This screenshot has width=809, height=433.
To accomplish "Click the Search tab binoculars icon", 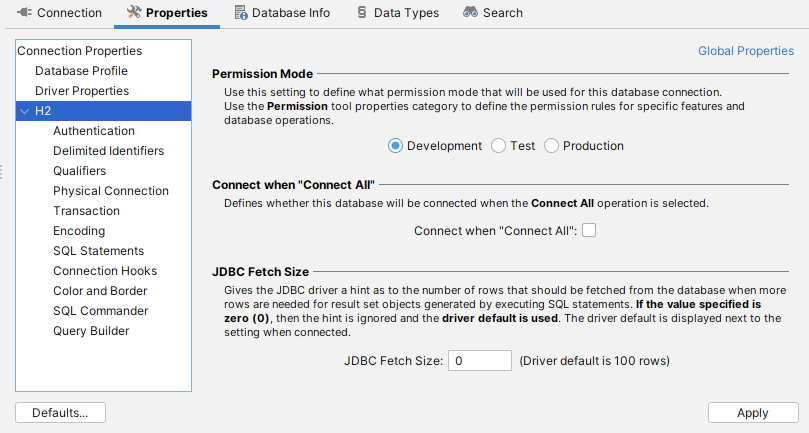I will [x=470, y=13].
